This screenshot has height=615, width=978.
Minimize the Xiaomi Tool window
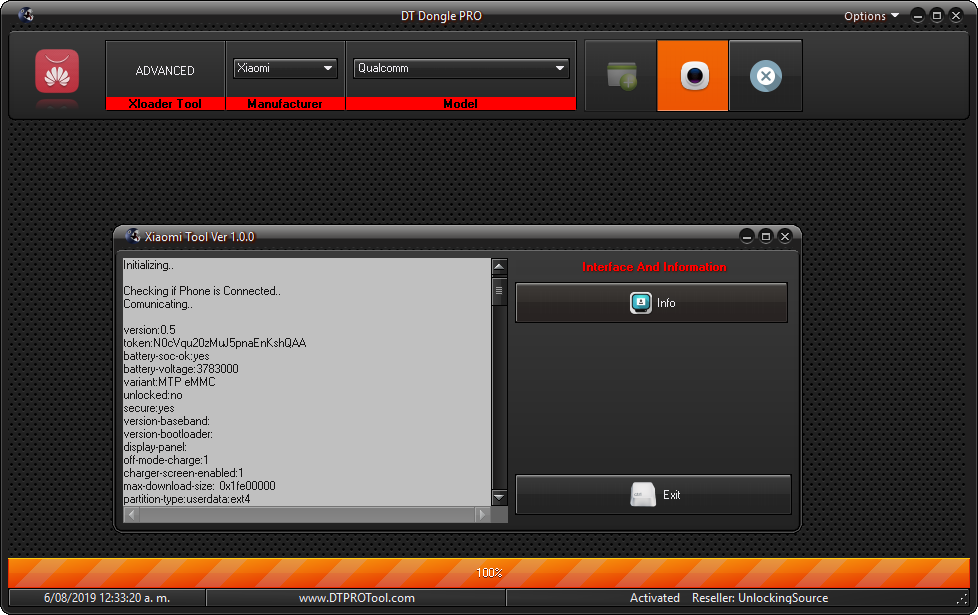pos(747,236)
